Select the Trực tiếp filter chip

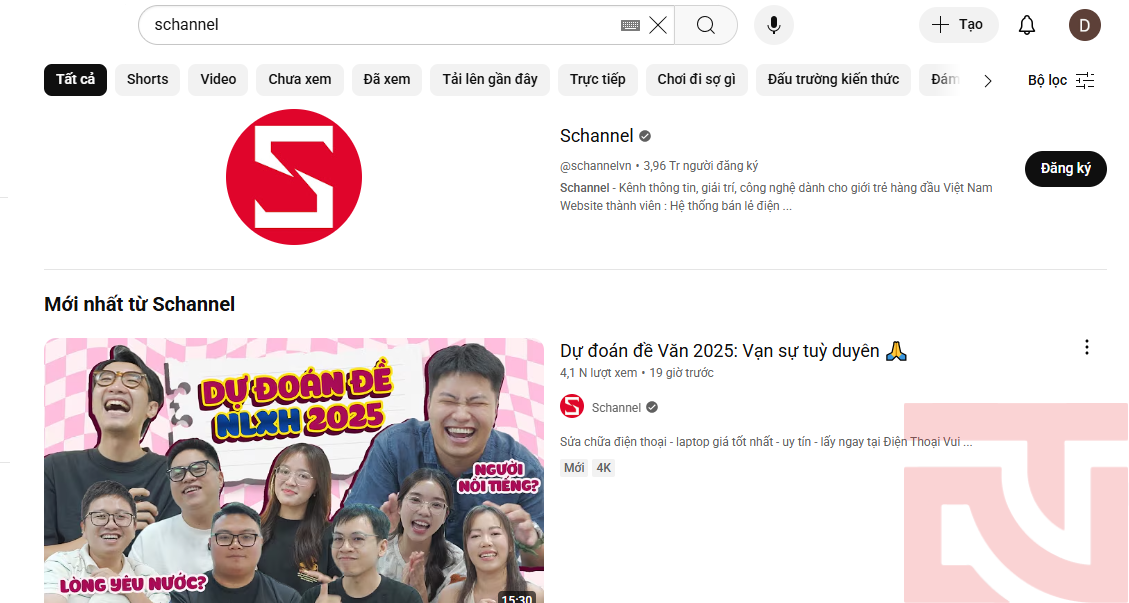point(598,79)
